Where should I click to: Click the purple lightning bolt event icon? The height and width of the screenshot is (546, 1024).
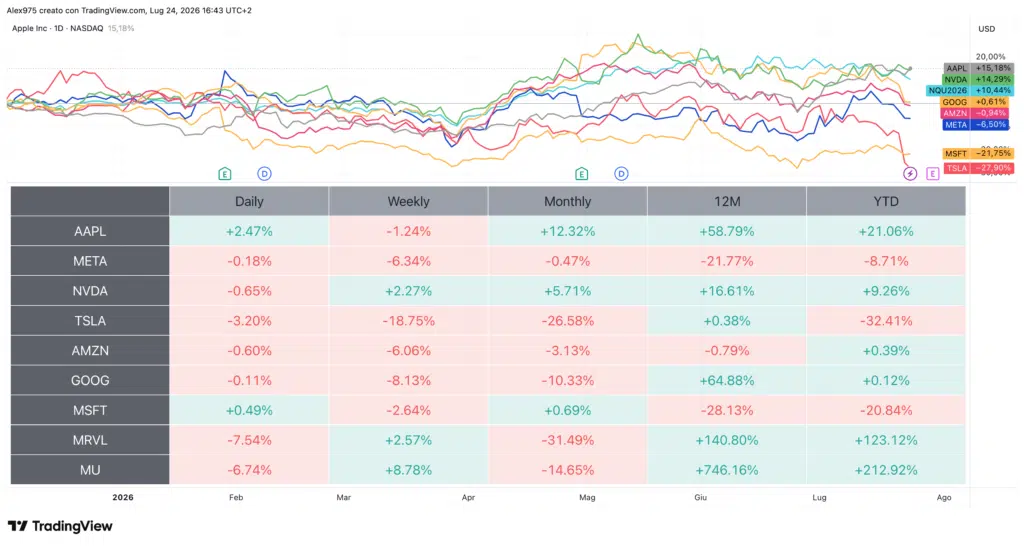coord(910,174)
